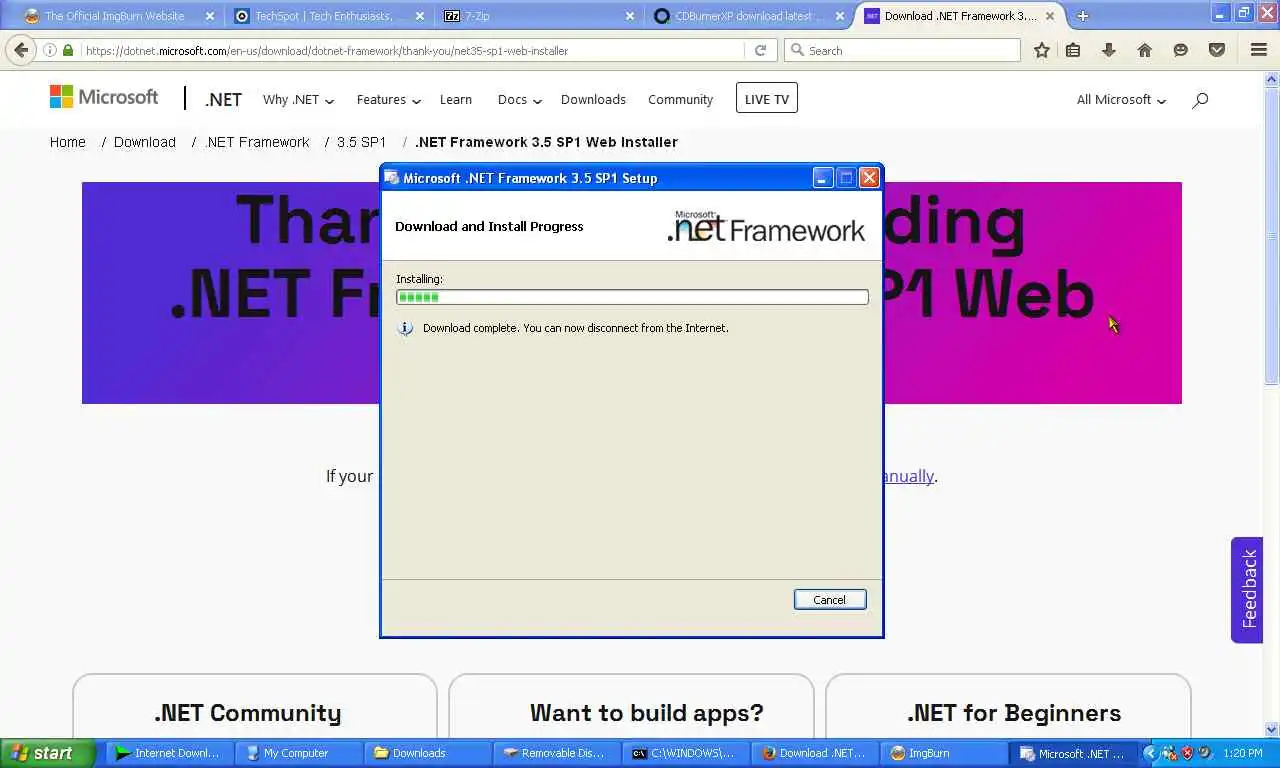Minimize the .NET Framework Setup dialog

pyautogui.click(x=822, y=178)
